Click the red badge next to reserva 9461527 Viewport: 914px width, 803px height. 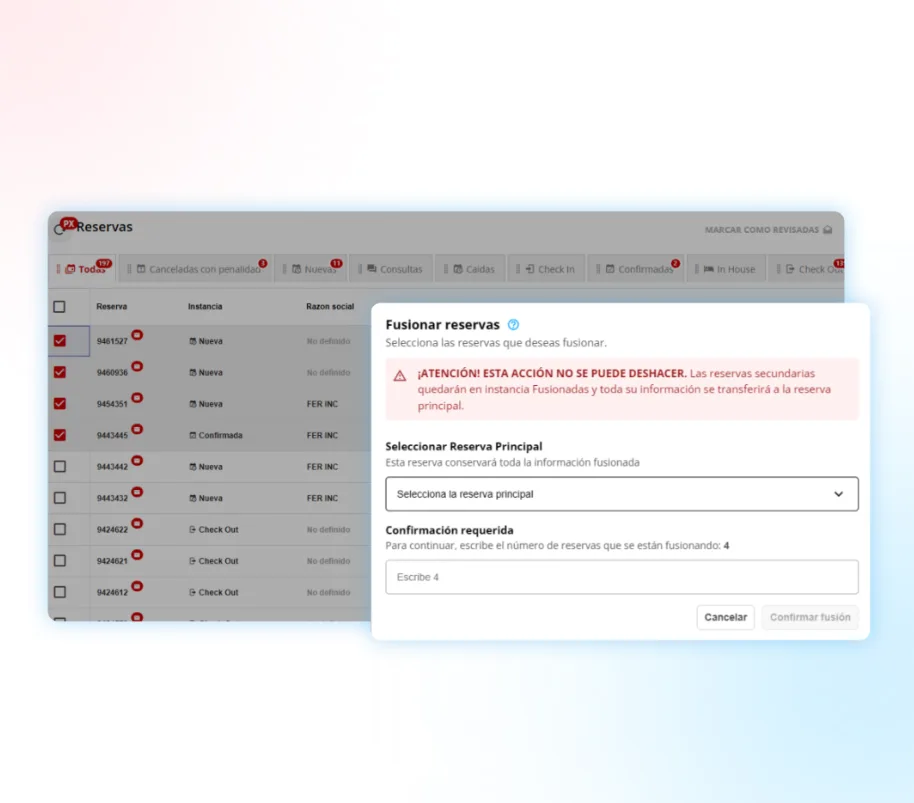pos(137,335)
